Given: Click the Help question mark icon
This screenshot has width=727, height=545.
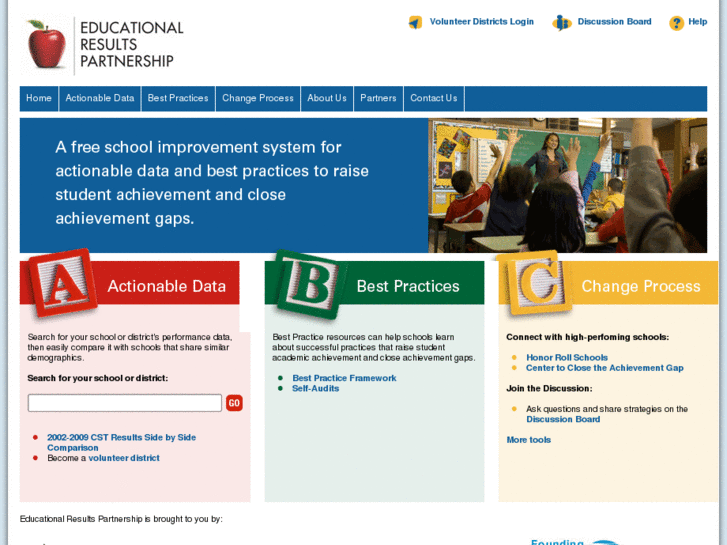Looking at the screenshot, I should pos(676,22).
